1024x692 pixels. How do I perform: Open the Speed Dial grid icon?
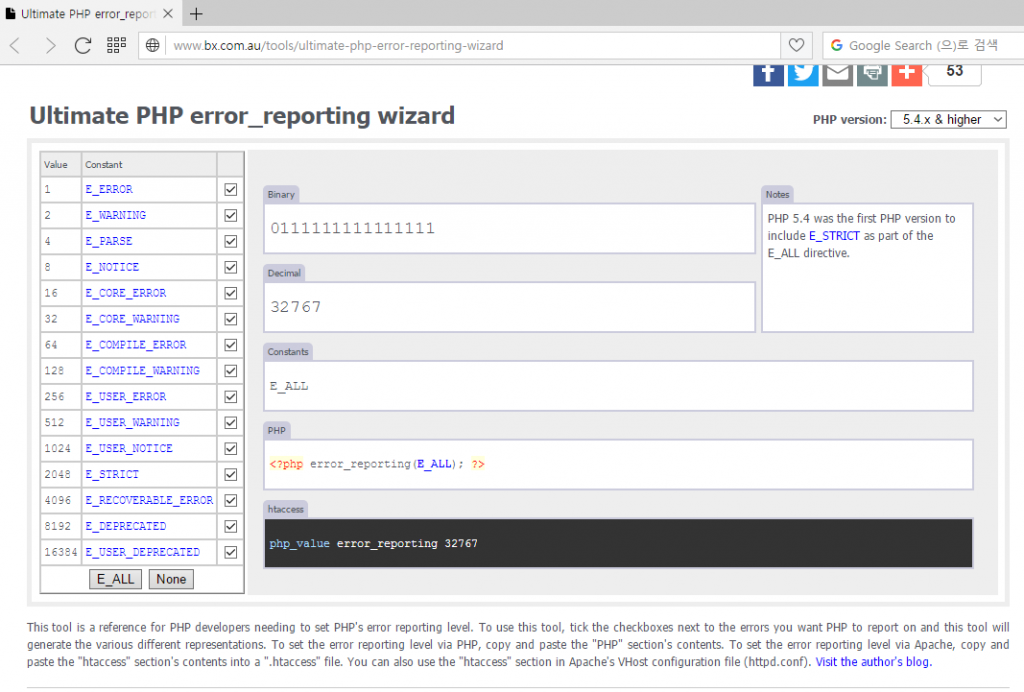pos(116,45)
